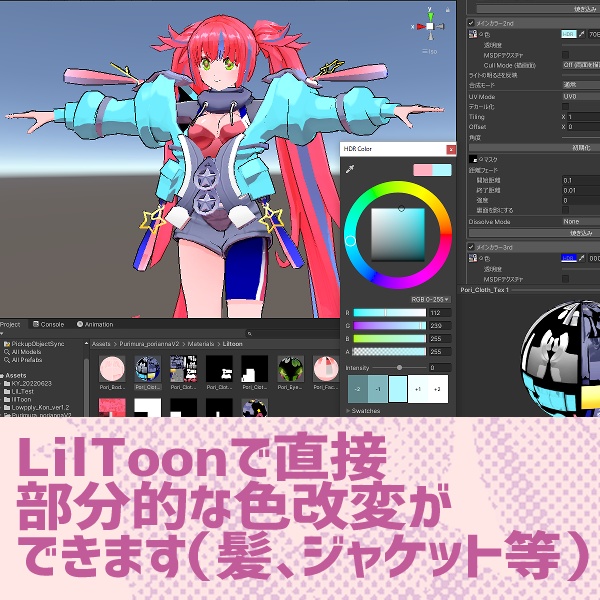Screen dimensions: 600x600
Task: Open the Lowpply_Kon_ver1.2 folder
Action: tap(37, 408)
